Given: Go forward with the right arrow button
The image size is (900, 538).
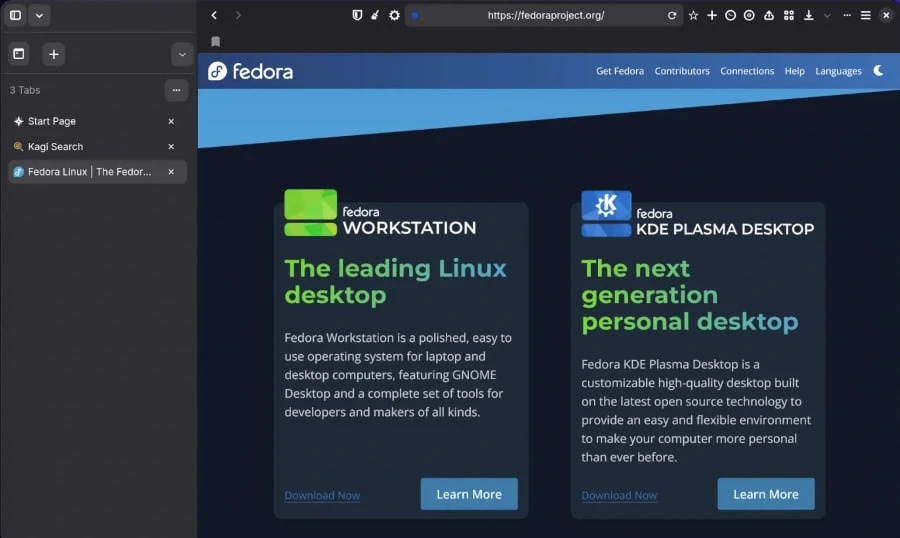Looking at the screenshot, I should coord(238,16).
